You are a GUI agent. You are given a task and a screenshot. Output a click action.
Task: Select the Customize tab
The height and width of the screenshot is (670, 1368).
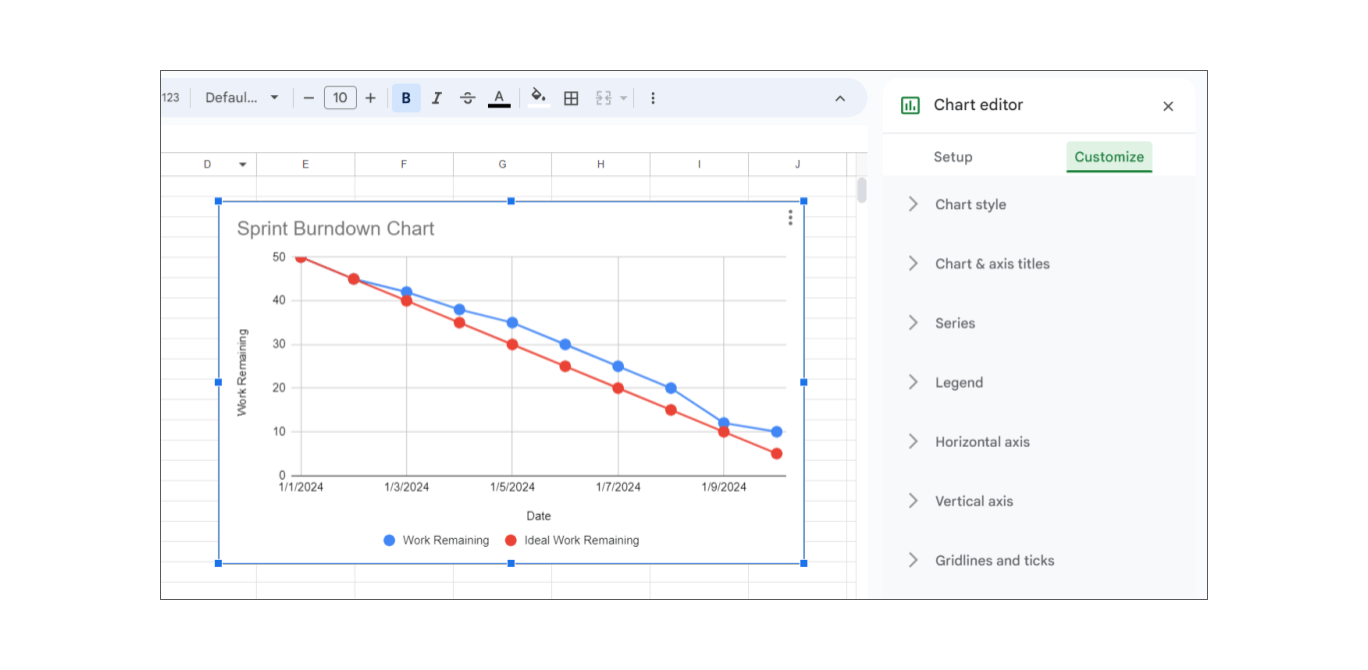coord(1109,157)
